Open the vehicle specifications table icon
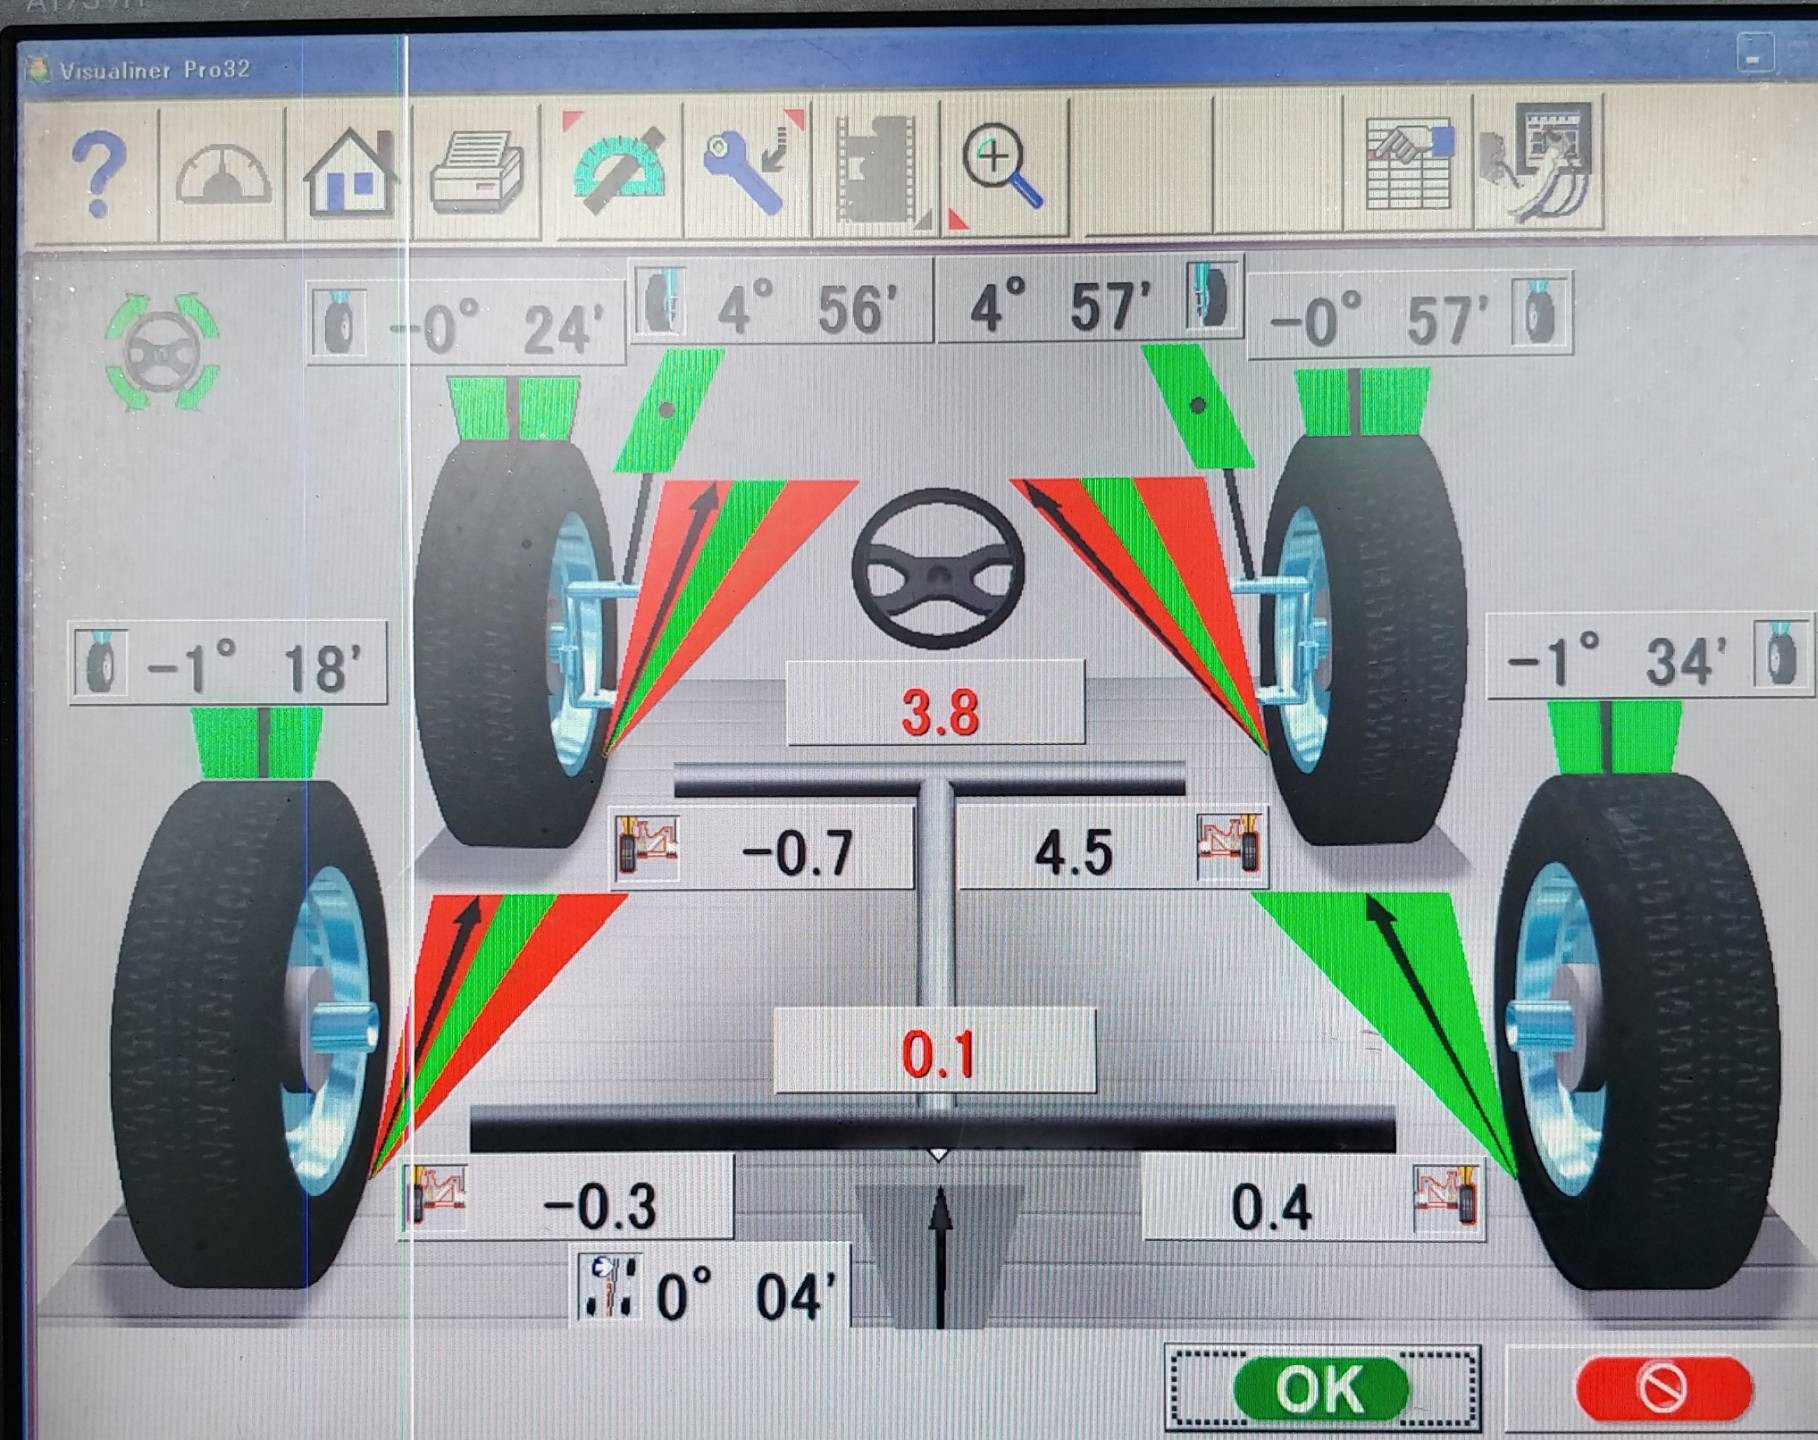 click(1410, 165)
